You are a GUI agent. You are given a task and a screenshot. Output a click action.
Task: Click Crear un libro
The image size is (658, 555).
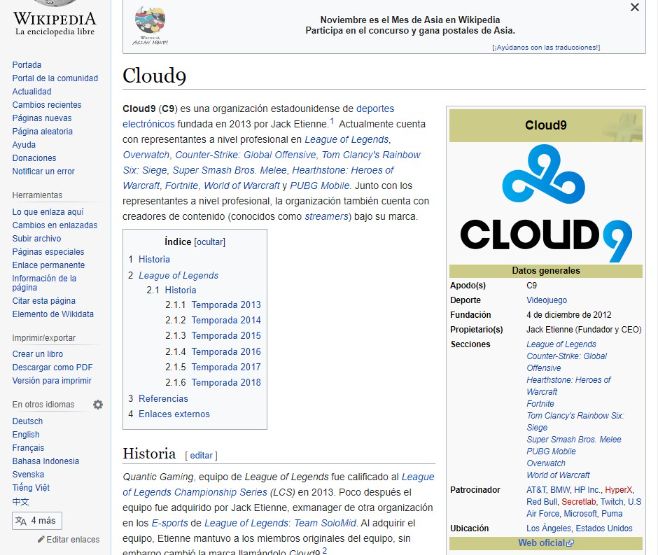pyautogui.click(x=38, y=354)
